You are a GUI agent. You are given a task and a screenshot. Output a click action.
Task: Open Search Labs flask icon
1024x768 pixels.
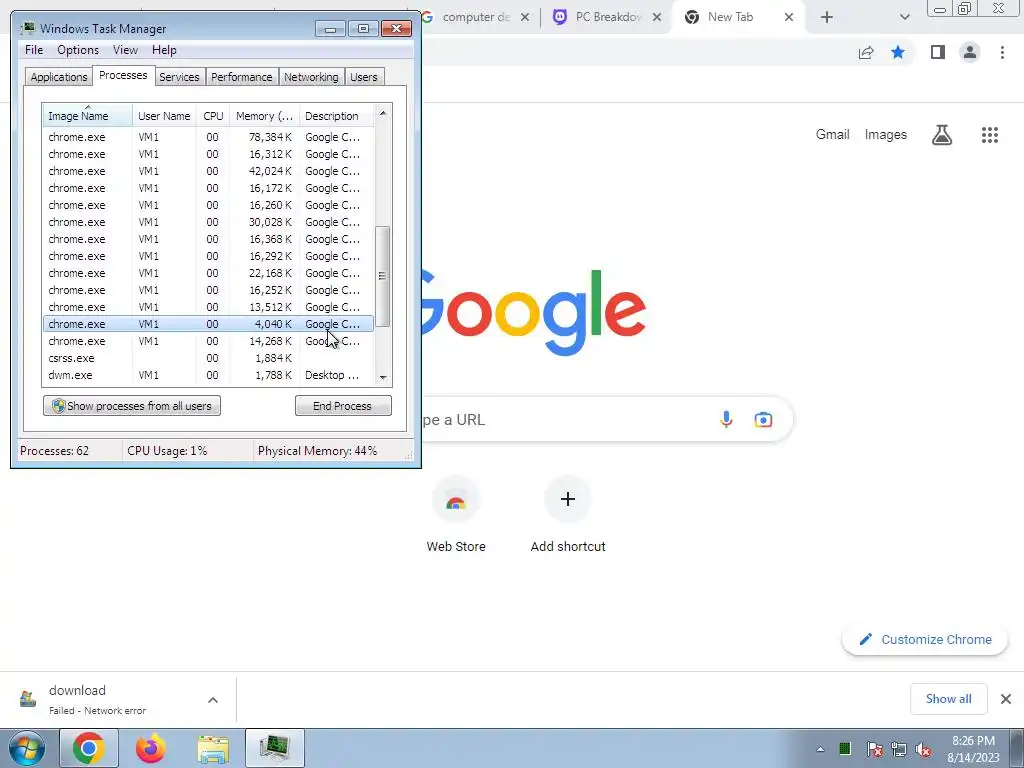[942, 135]
